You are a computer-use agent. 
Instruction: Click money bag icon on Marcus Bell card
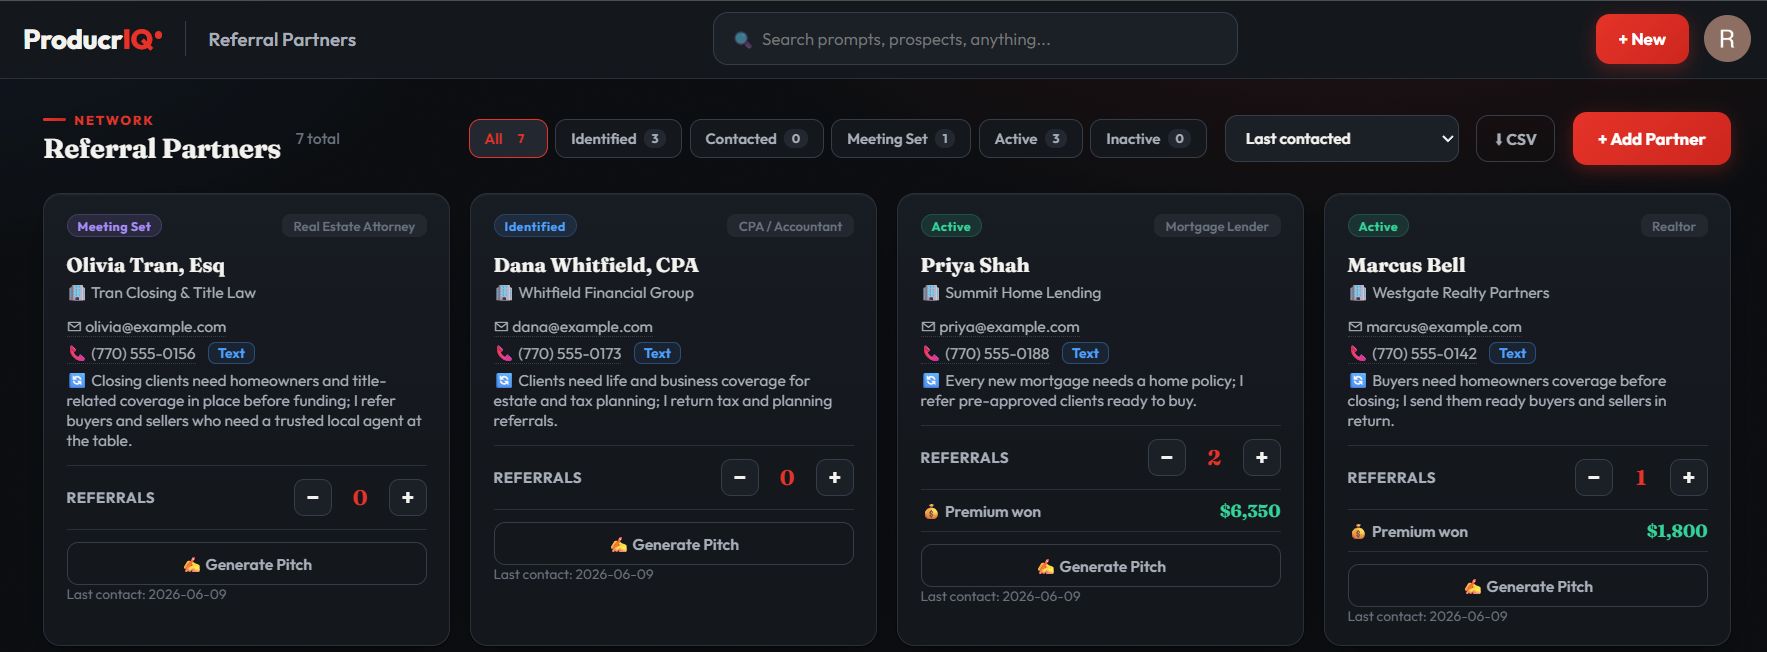(1358, 532)
